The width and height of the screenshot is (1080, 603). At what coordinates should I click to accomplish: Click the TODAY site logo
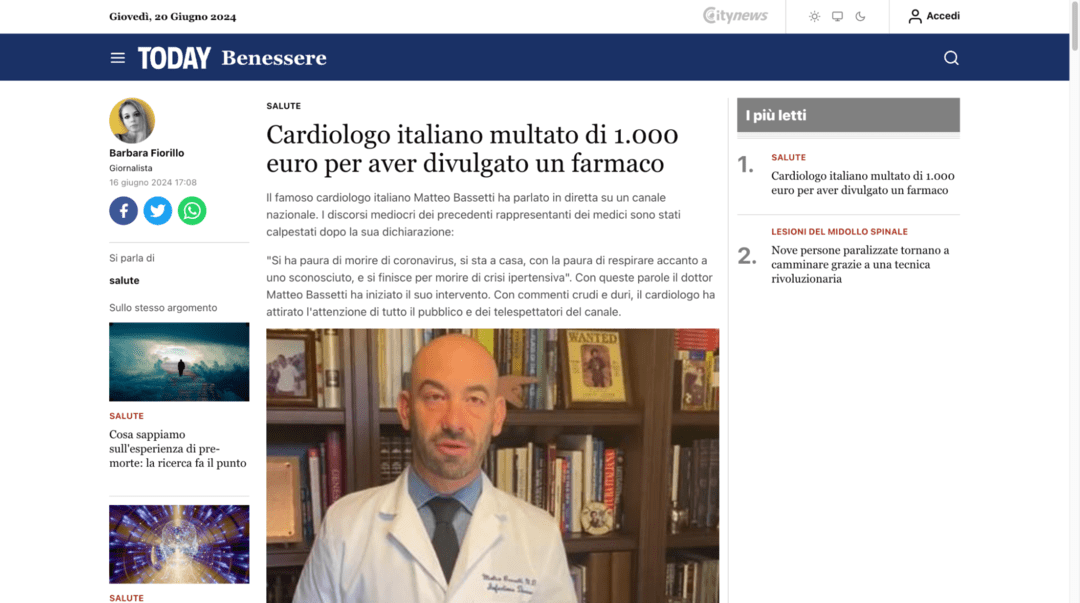pyautogui.click(x=174, y=58)
